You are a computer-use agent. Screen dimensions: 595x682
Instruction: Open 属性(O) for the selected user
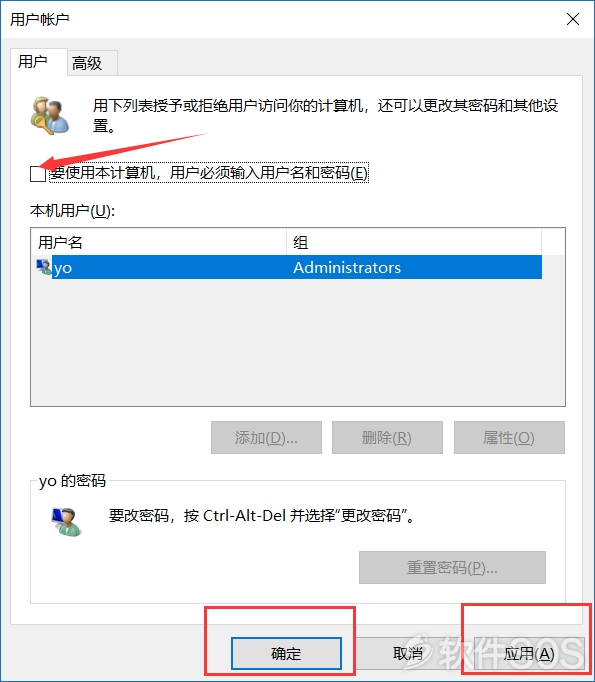pos(509,438)
